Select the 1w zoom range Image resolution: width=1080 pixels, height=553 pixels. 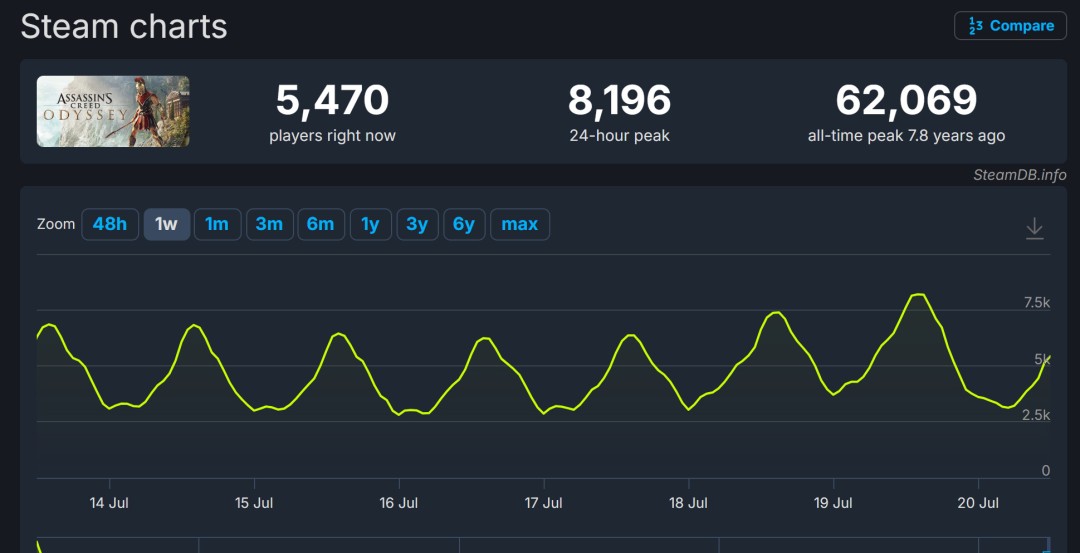pos(167,225)
